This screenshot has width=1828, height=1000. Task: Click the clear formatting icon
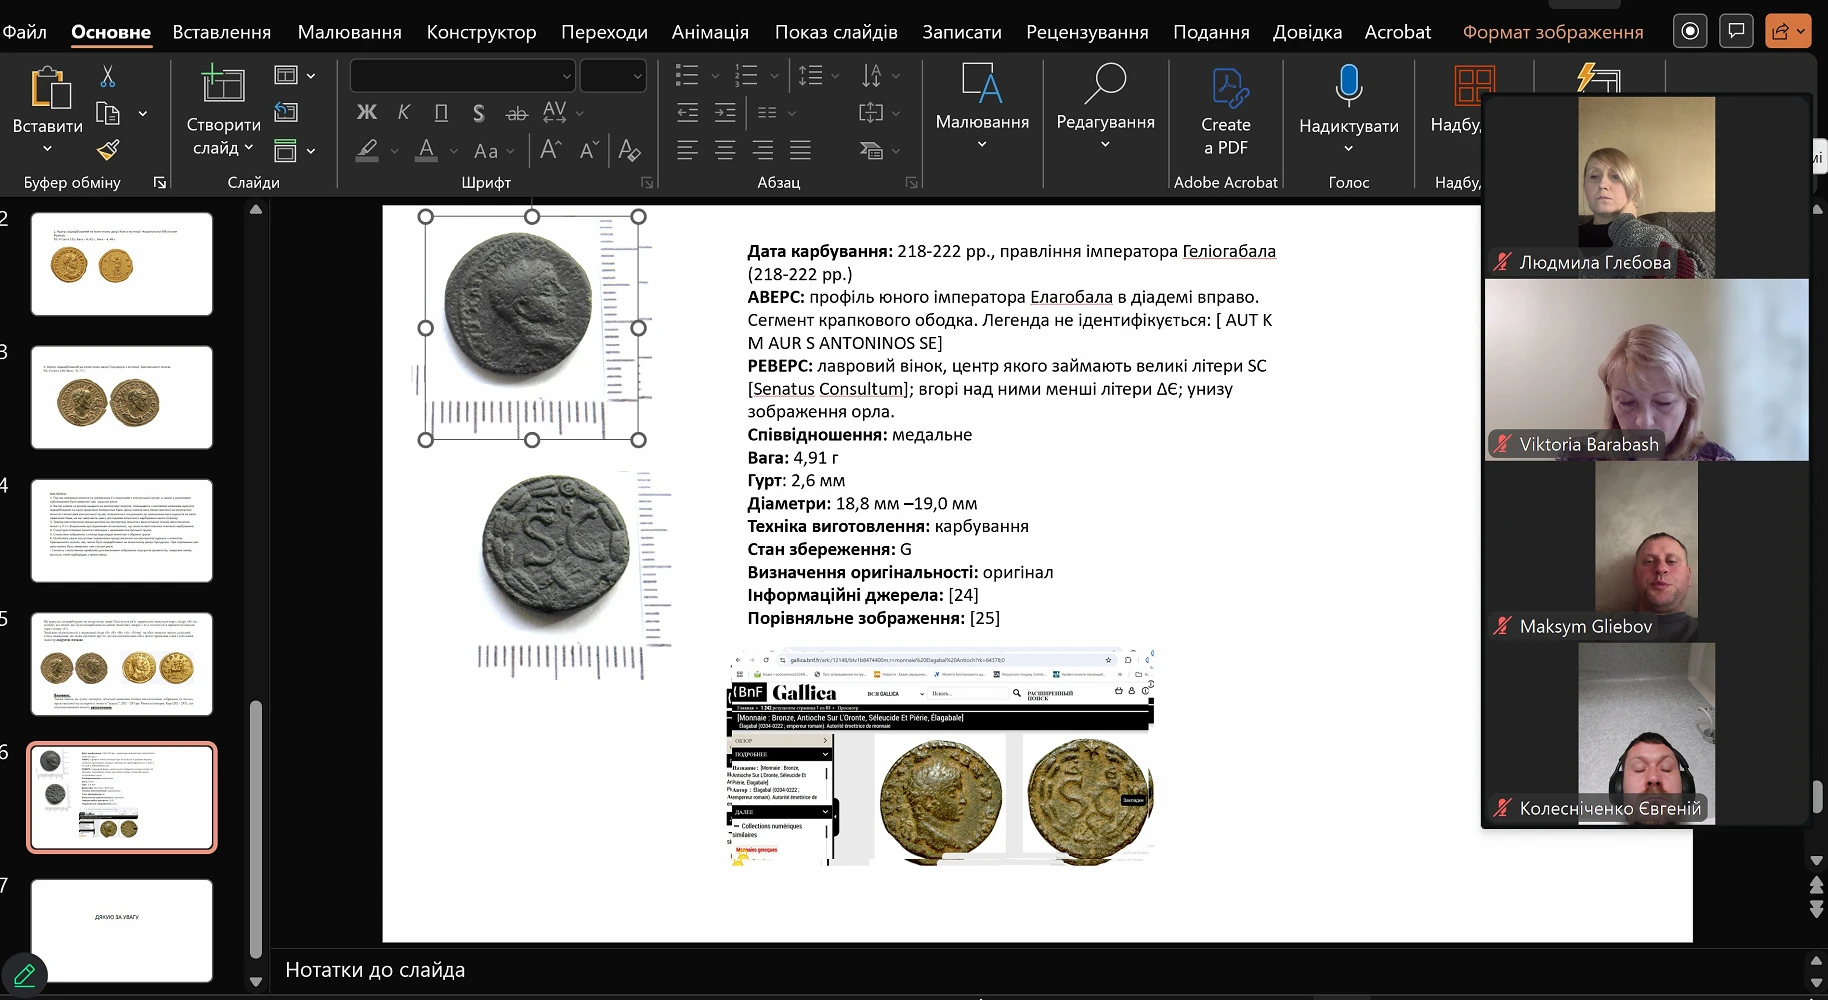(x=629, y=150)
